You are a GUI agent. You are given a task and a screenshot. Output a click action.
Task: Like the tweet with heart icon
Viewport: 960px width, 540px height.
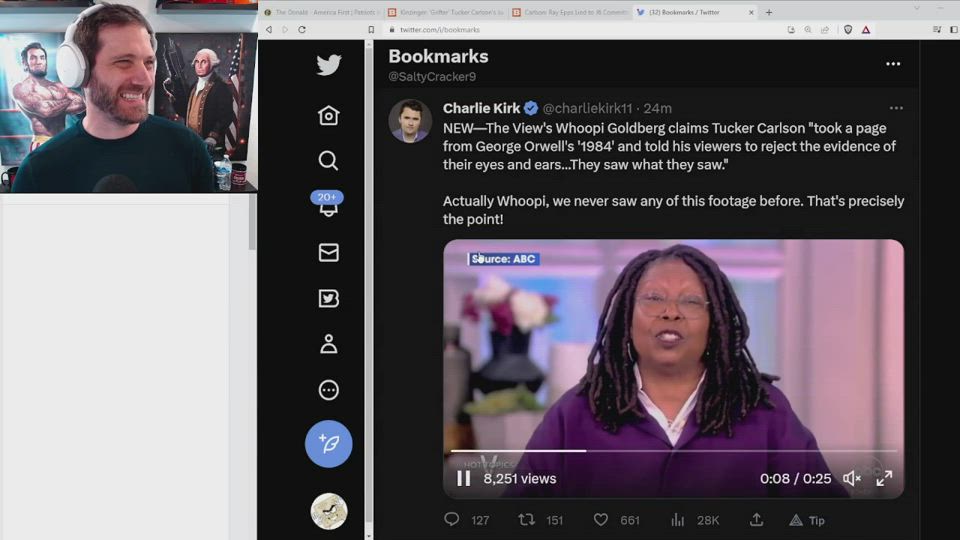click(601, 520)
